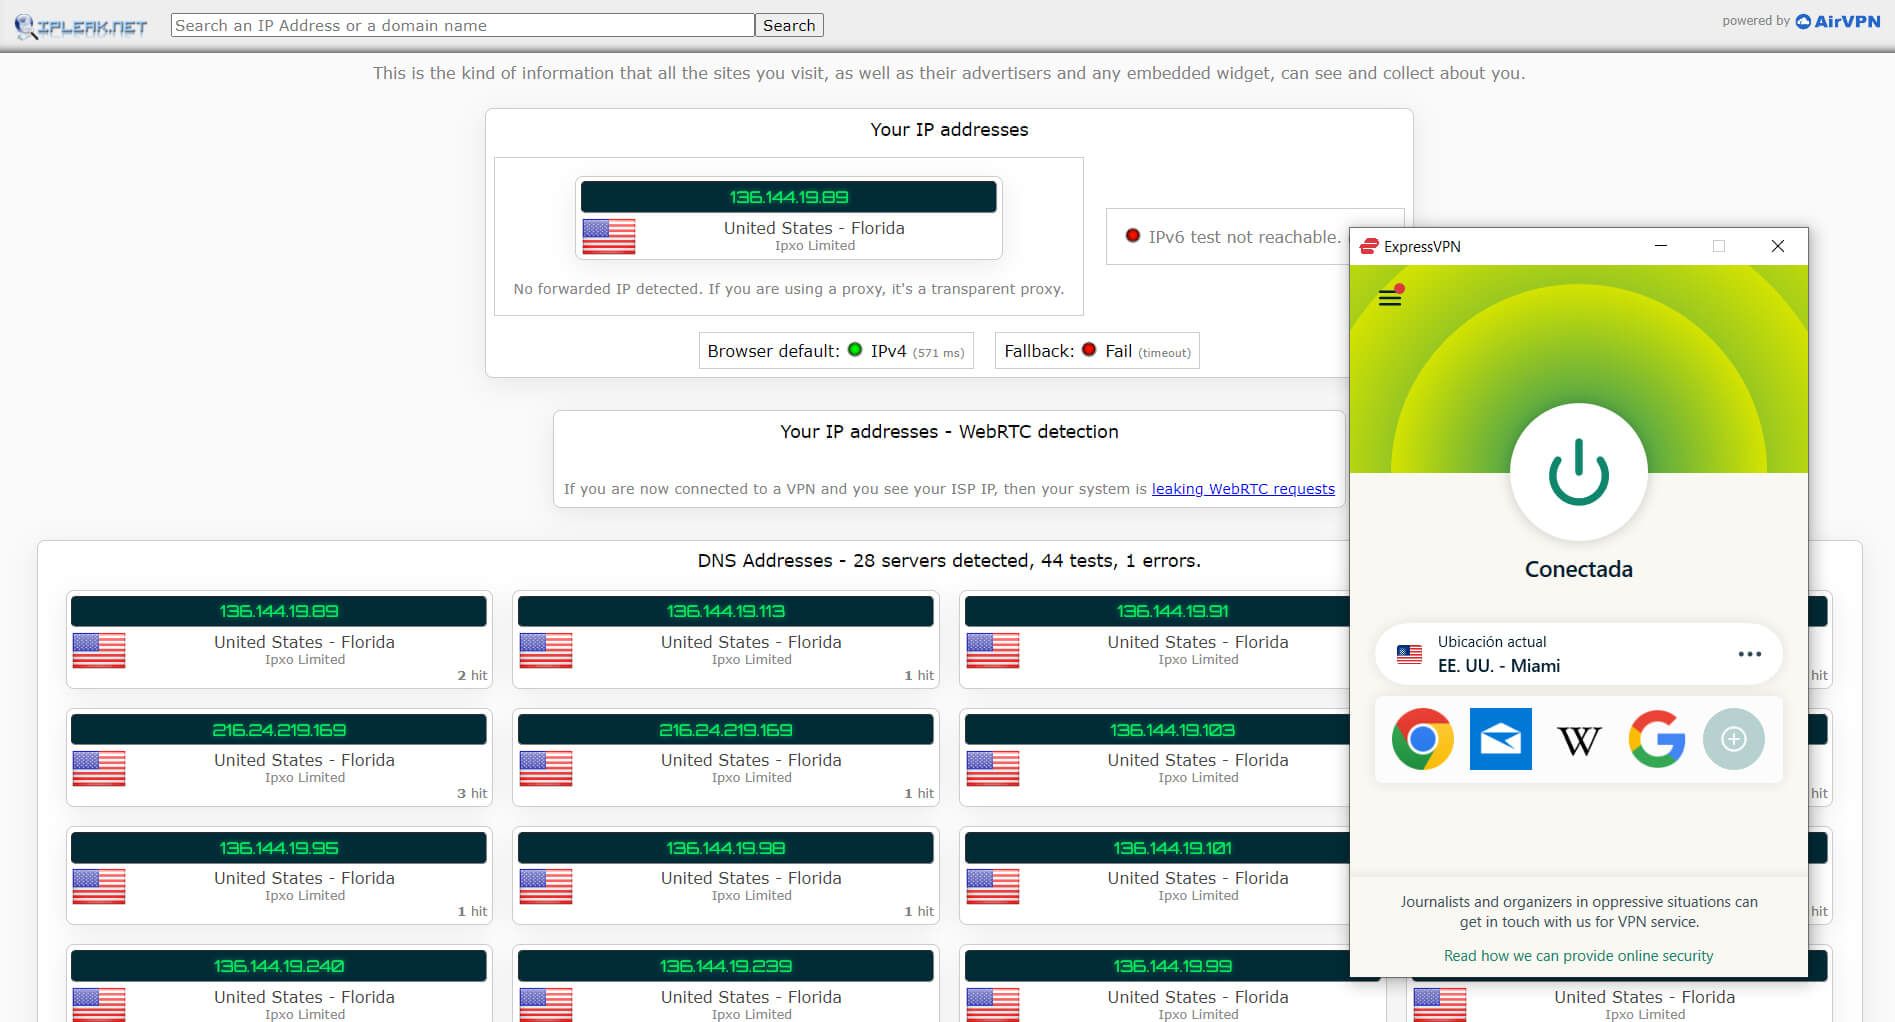This screenshot has height=1022, width=1895.
Task: Minimize the ExpressVPN window
Action: [x=1661, y=246]
